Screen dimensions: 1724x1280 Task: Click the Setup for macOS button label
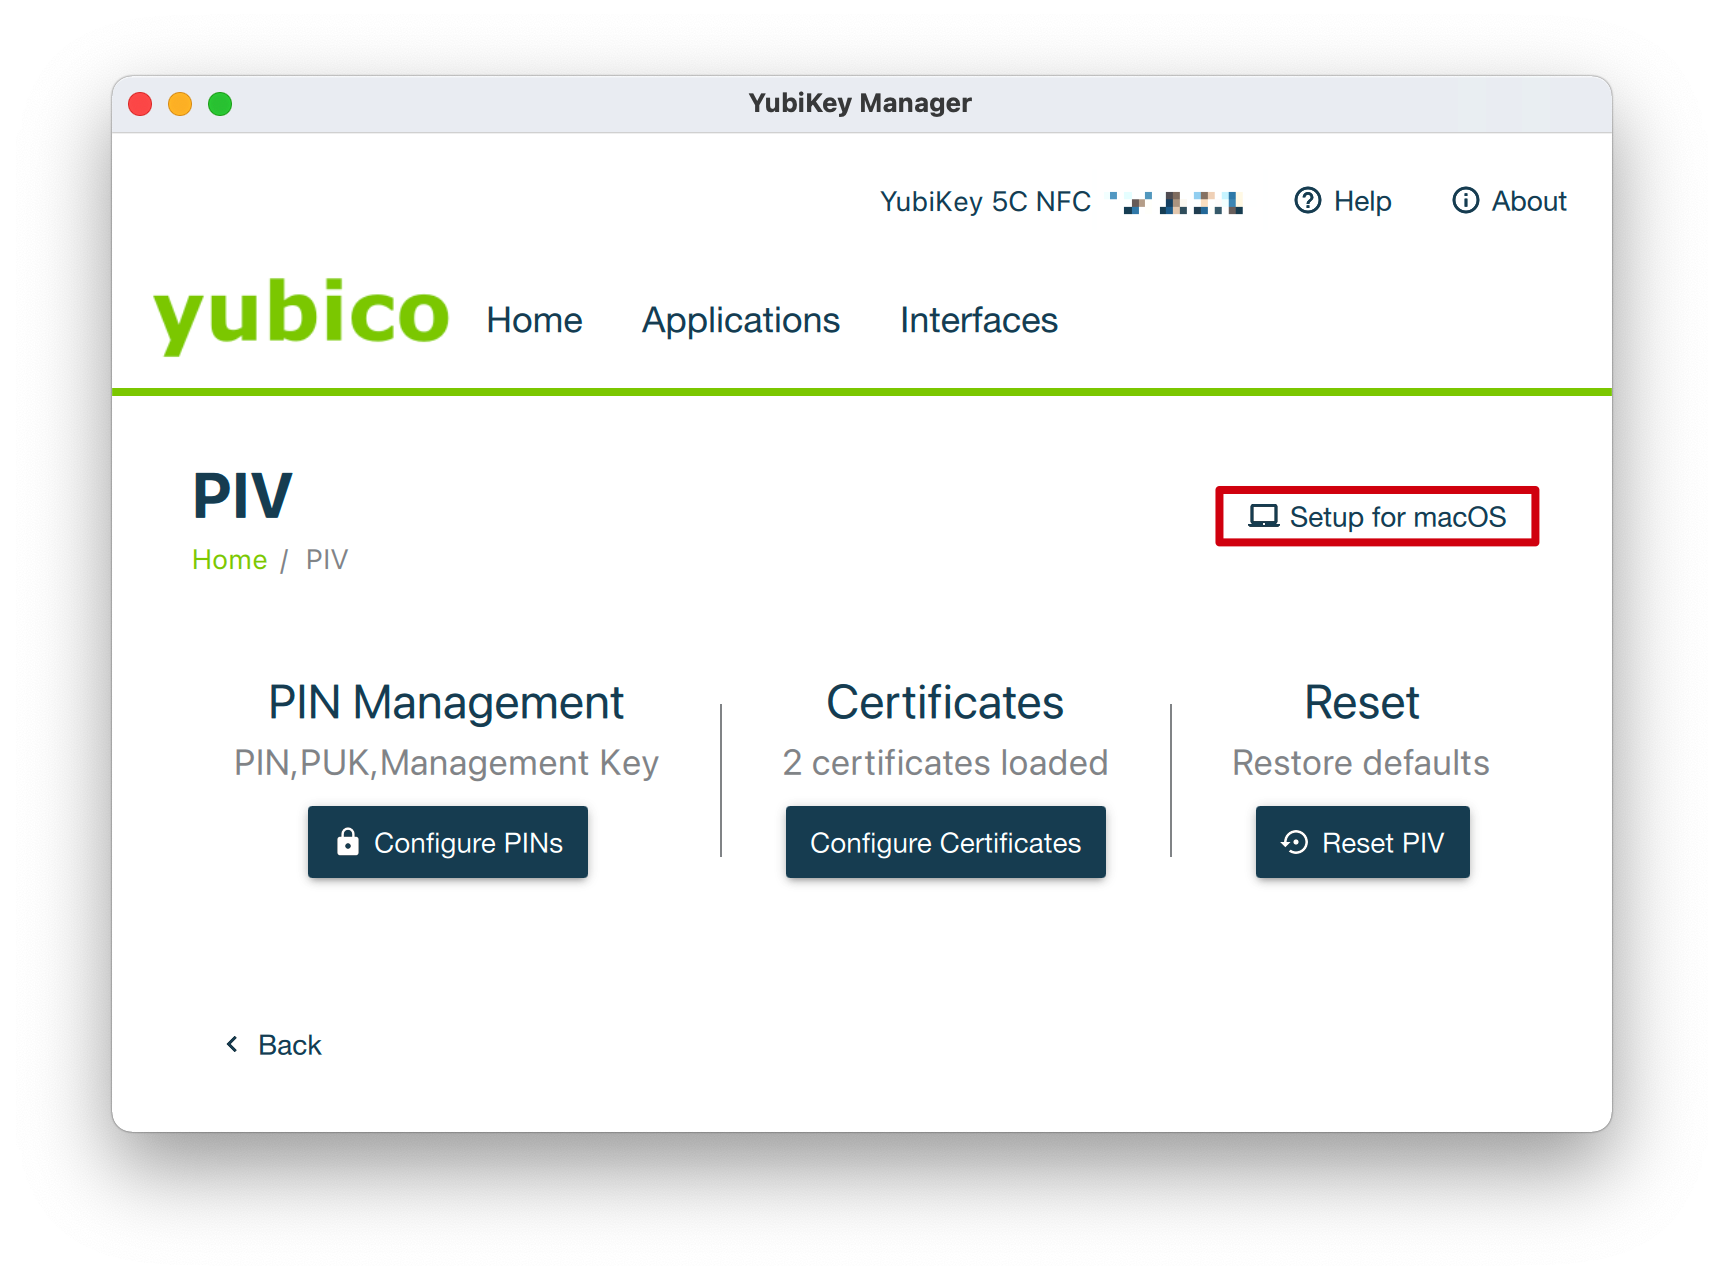[1397, 517]
